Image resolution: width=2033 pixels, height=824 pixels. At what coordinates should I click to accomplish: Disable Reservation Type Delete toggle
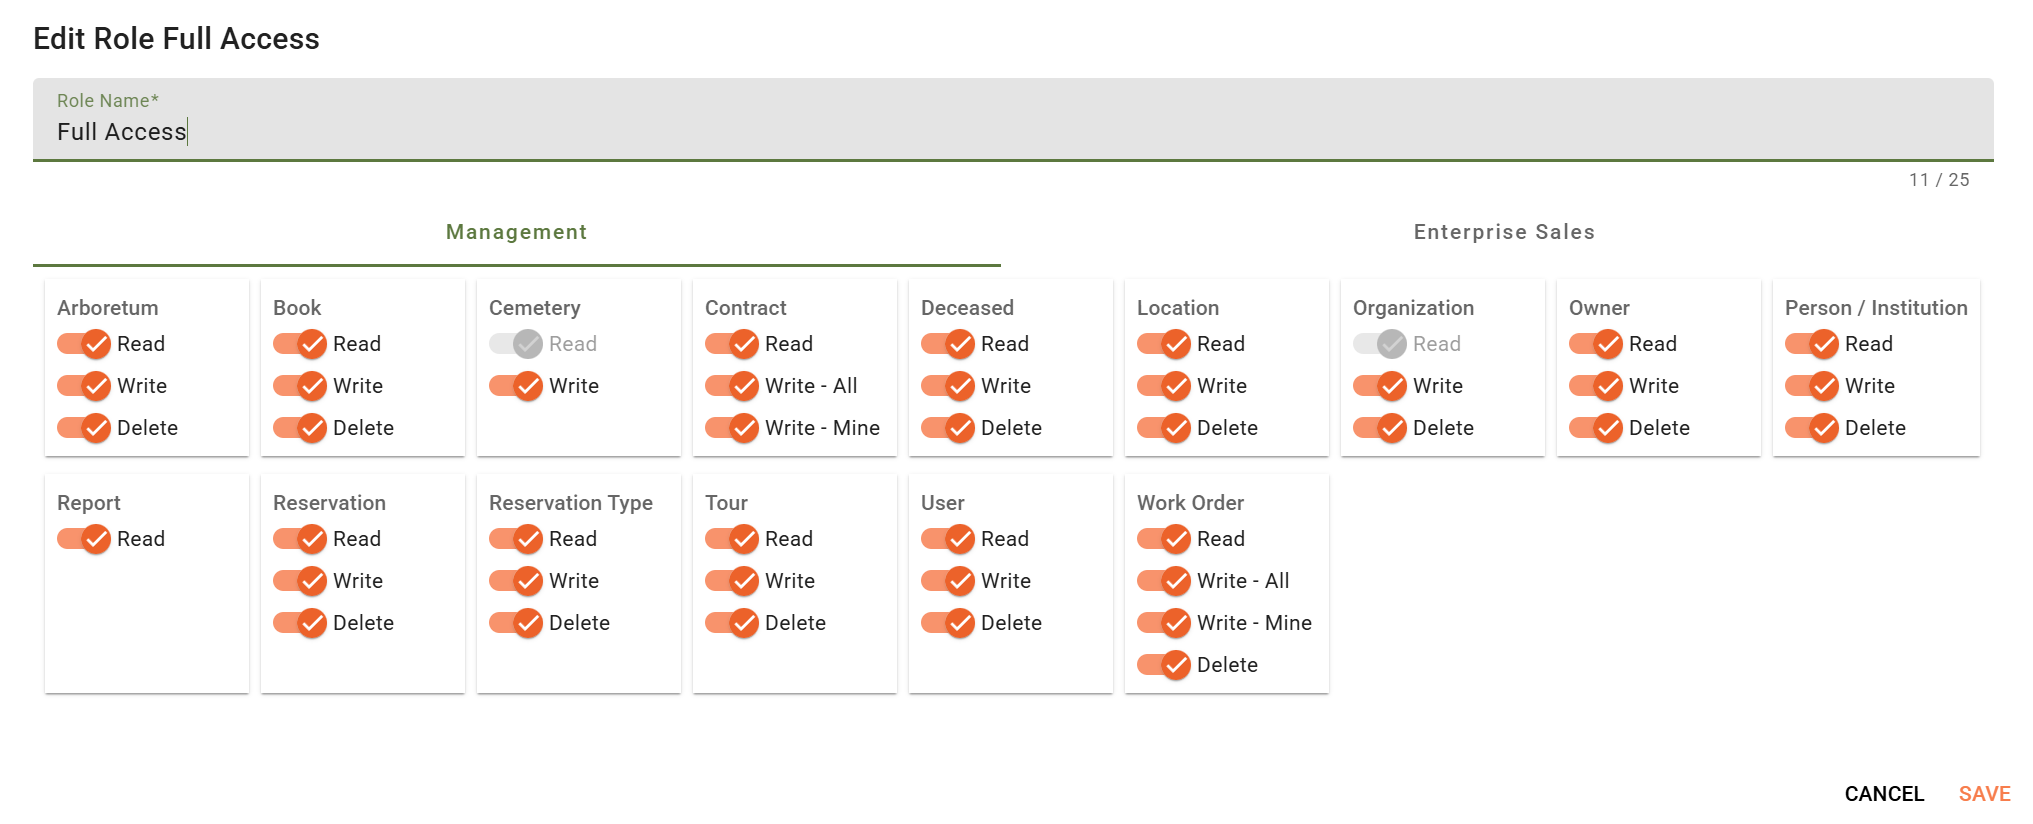point(517,623)
